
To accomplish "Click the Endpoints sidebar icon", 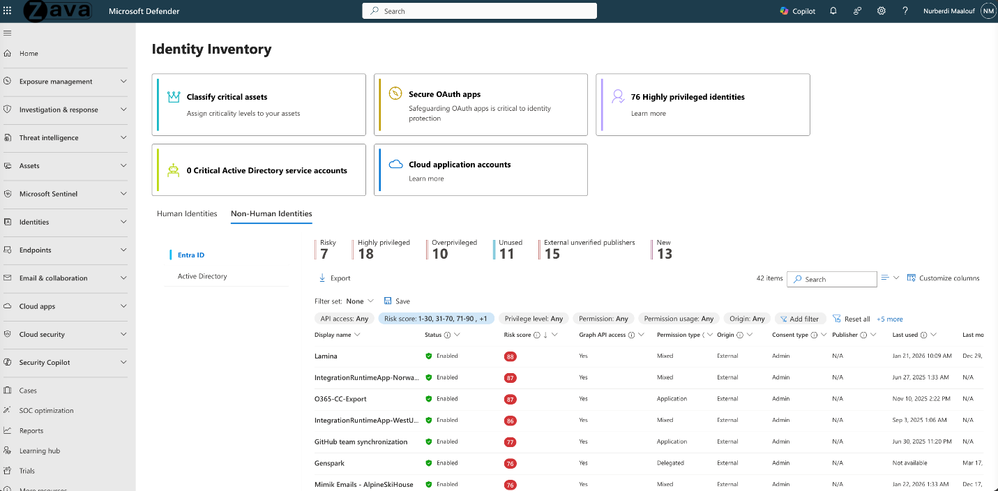I will [x=8, y=250].
